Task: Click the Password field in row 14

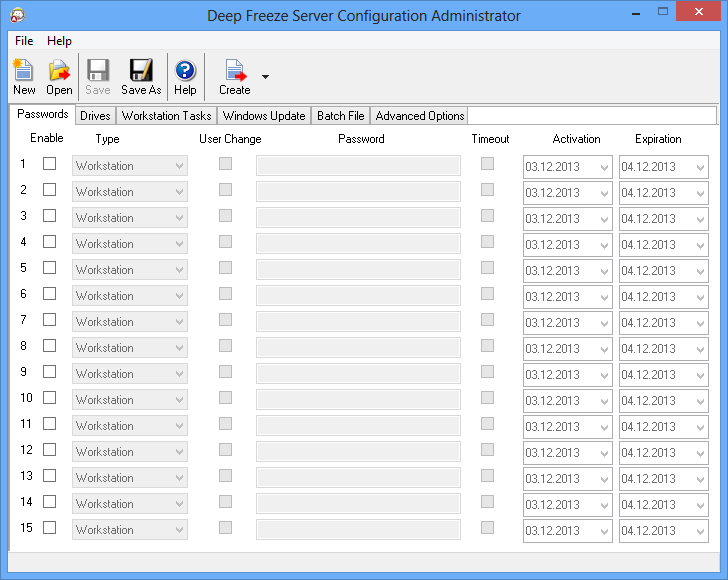Action: (358, 504)
